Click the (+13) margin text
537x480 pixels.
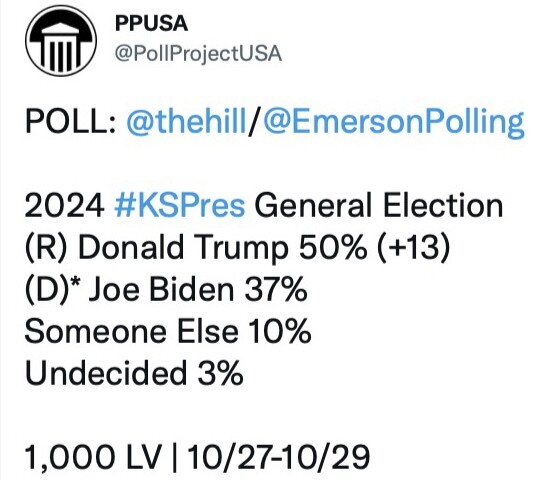coord(413,248)
